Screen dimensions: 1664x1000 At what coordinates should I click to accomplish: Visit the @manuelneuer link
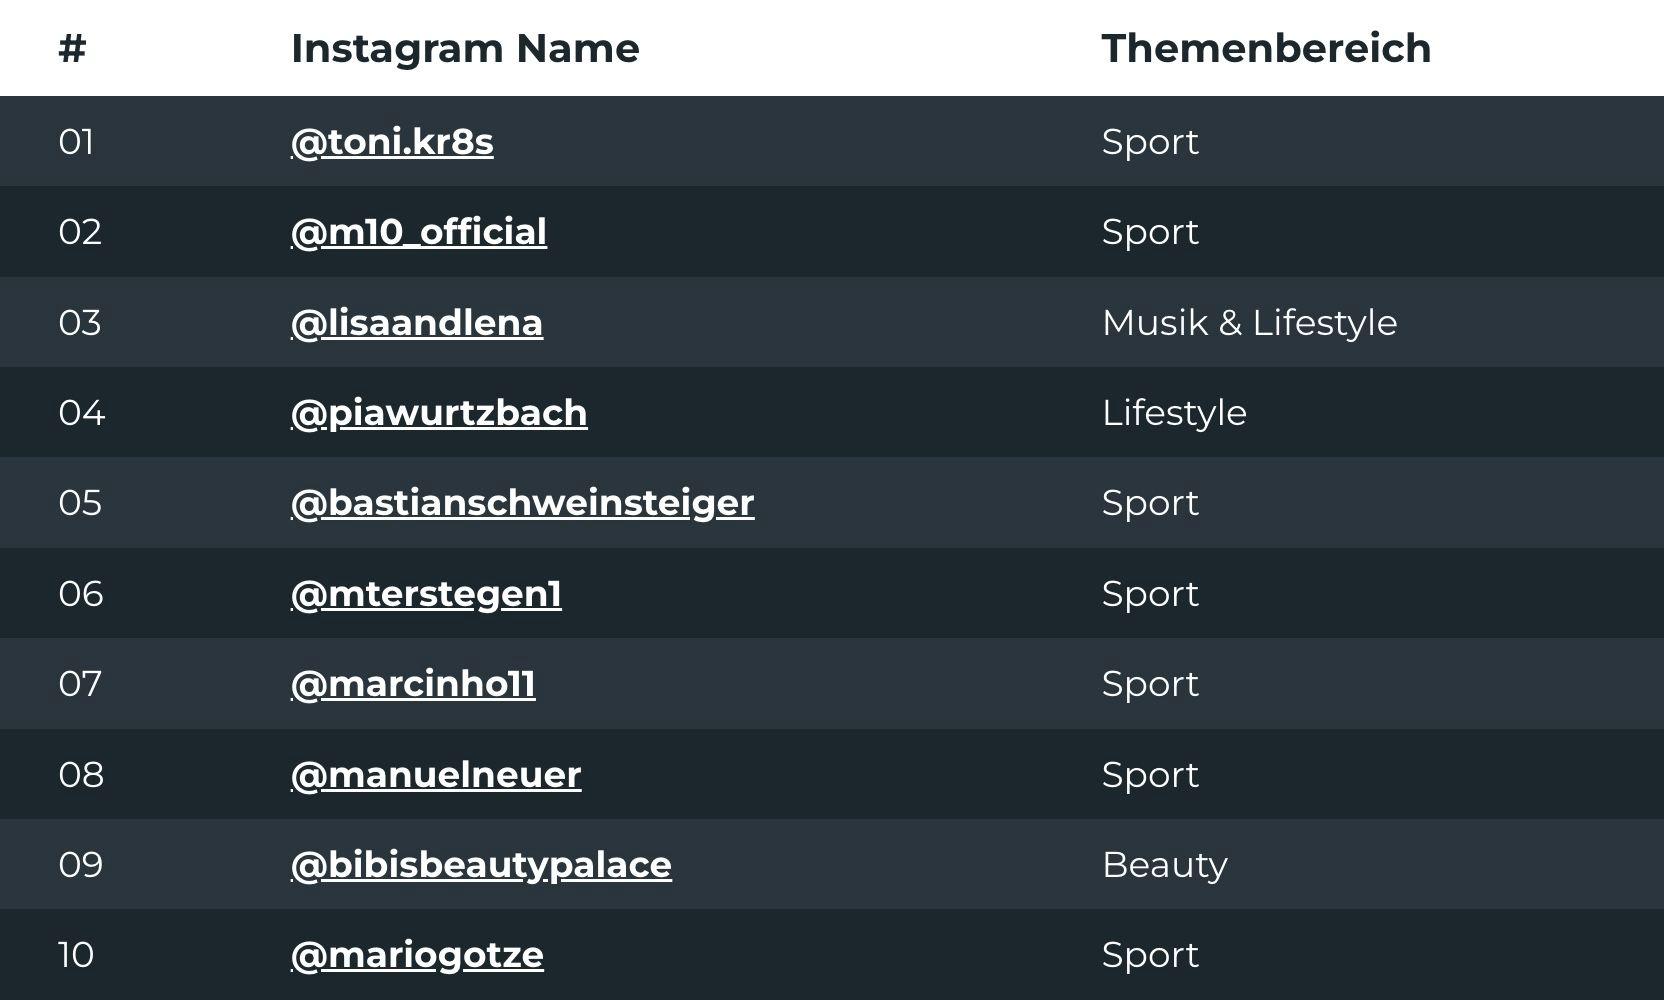pyautogui.click(x=436, y=775)
